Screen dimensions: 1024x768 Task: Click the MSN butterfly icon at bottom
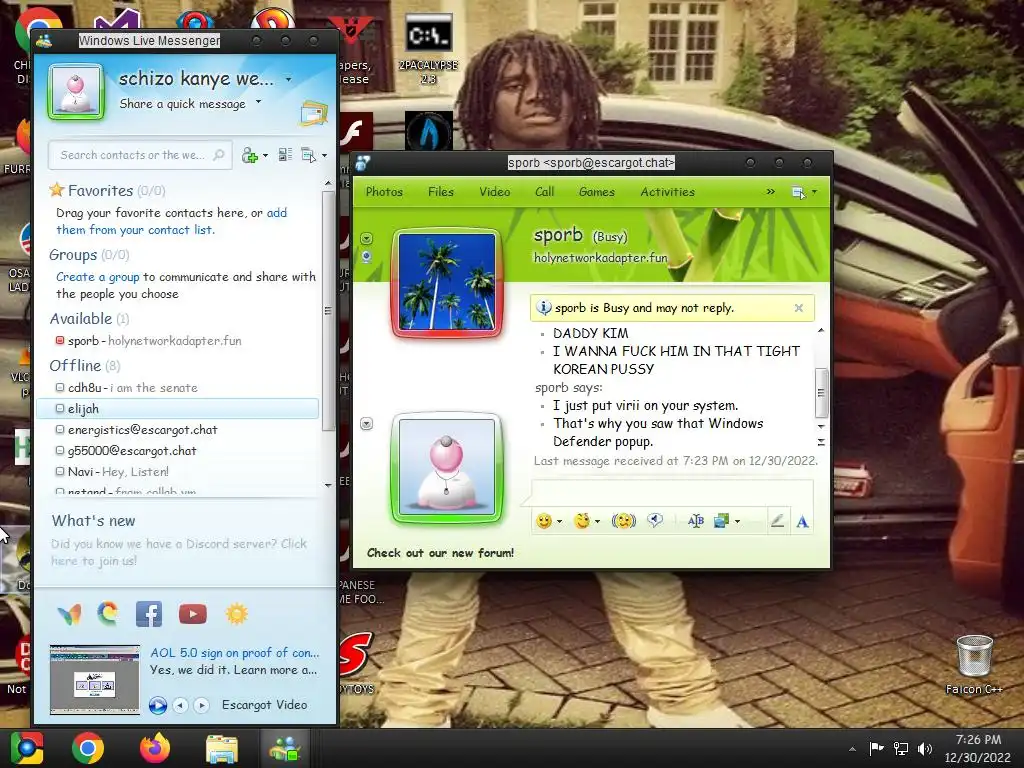pos(69,614)
